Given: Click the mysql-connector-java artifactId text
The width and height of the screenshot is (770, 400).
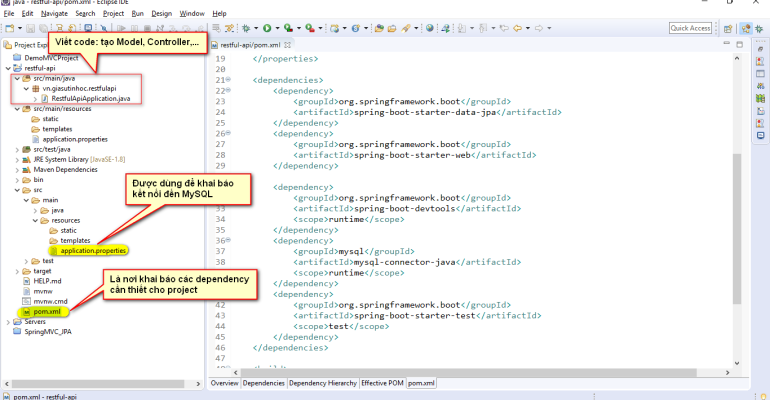Looking at the screenshot, I should click(x=404, y=262).
